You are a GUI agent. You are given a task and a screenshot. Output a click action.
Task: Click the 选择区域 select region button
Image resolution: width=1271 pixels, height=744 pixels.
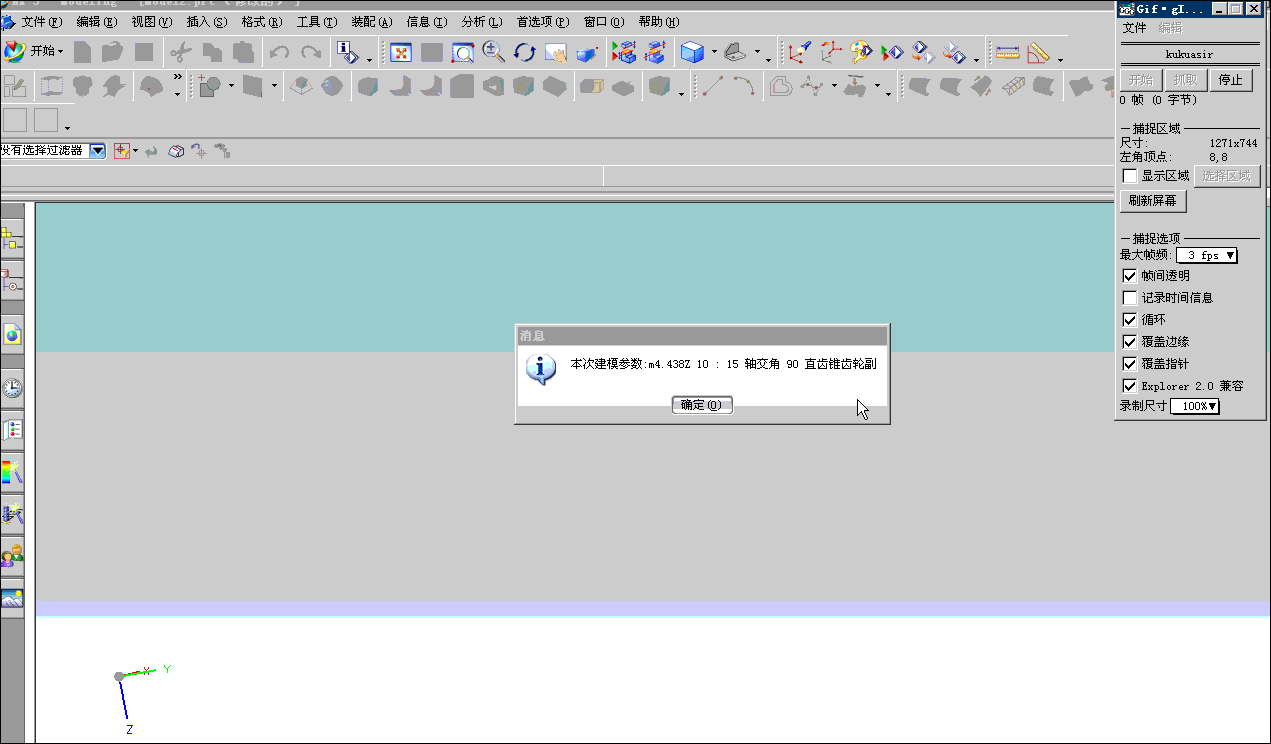tap(1227, 176)
